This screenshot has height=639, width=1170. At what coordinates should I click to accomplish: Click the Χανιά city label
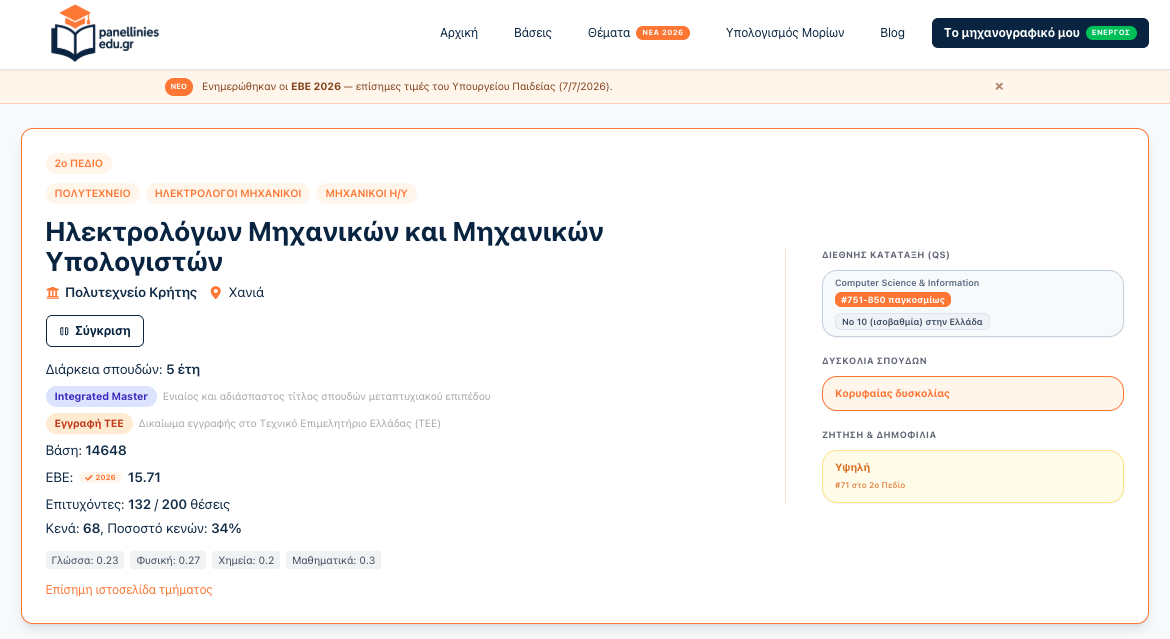pos(246,293)
